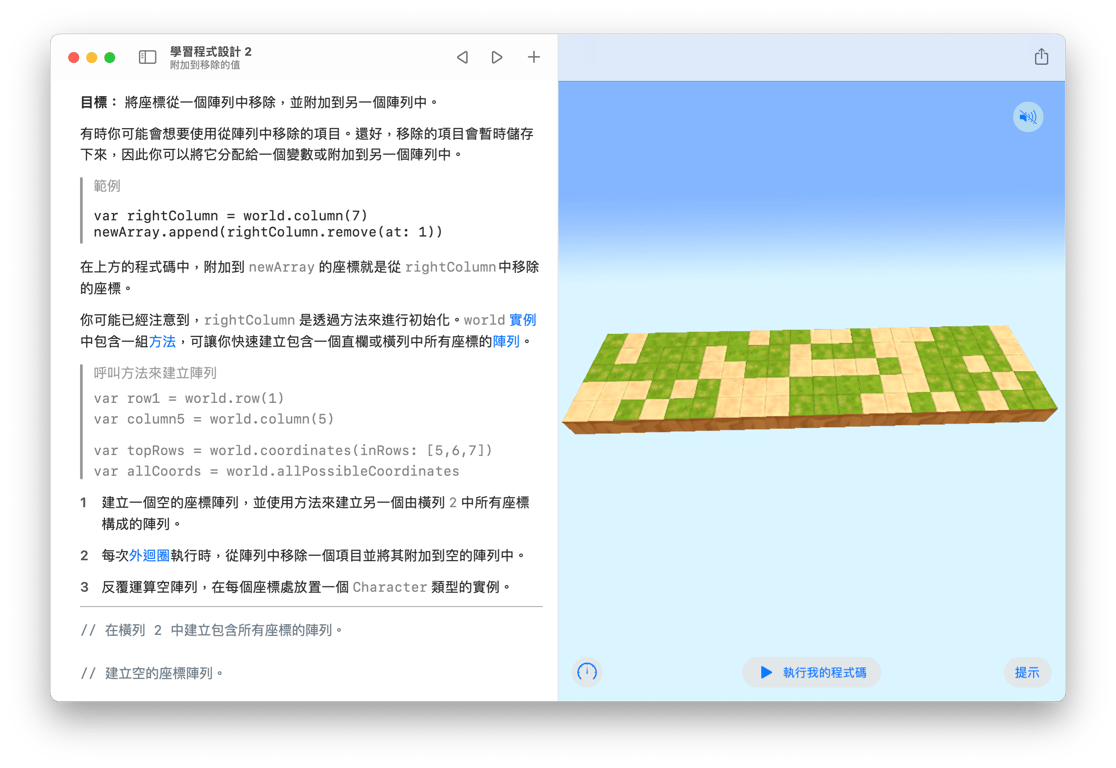Go to the previous page arrow

[463, 57]
